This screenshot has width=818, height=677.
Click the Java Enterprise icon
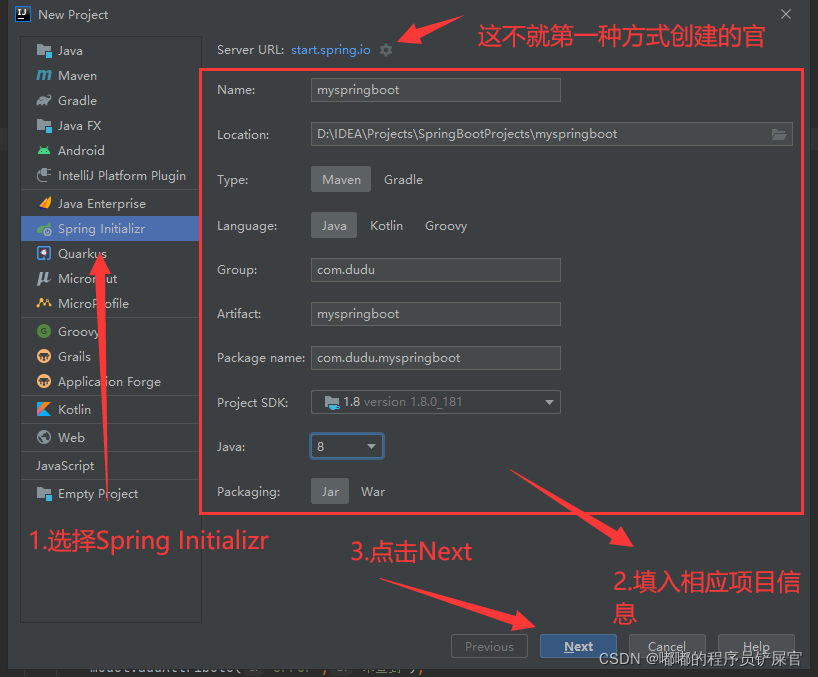click(45, 203)
